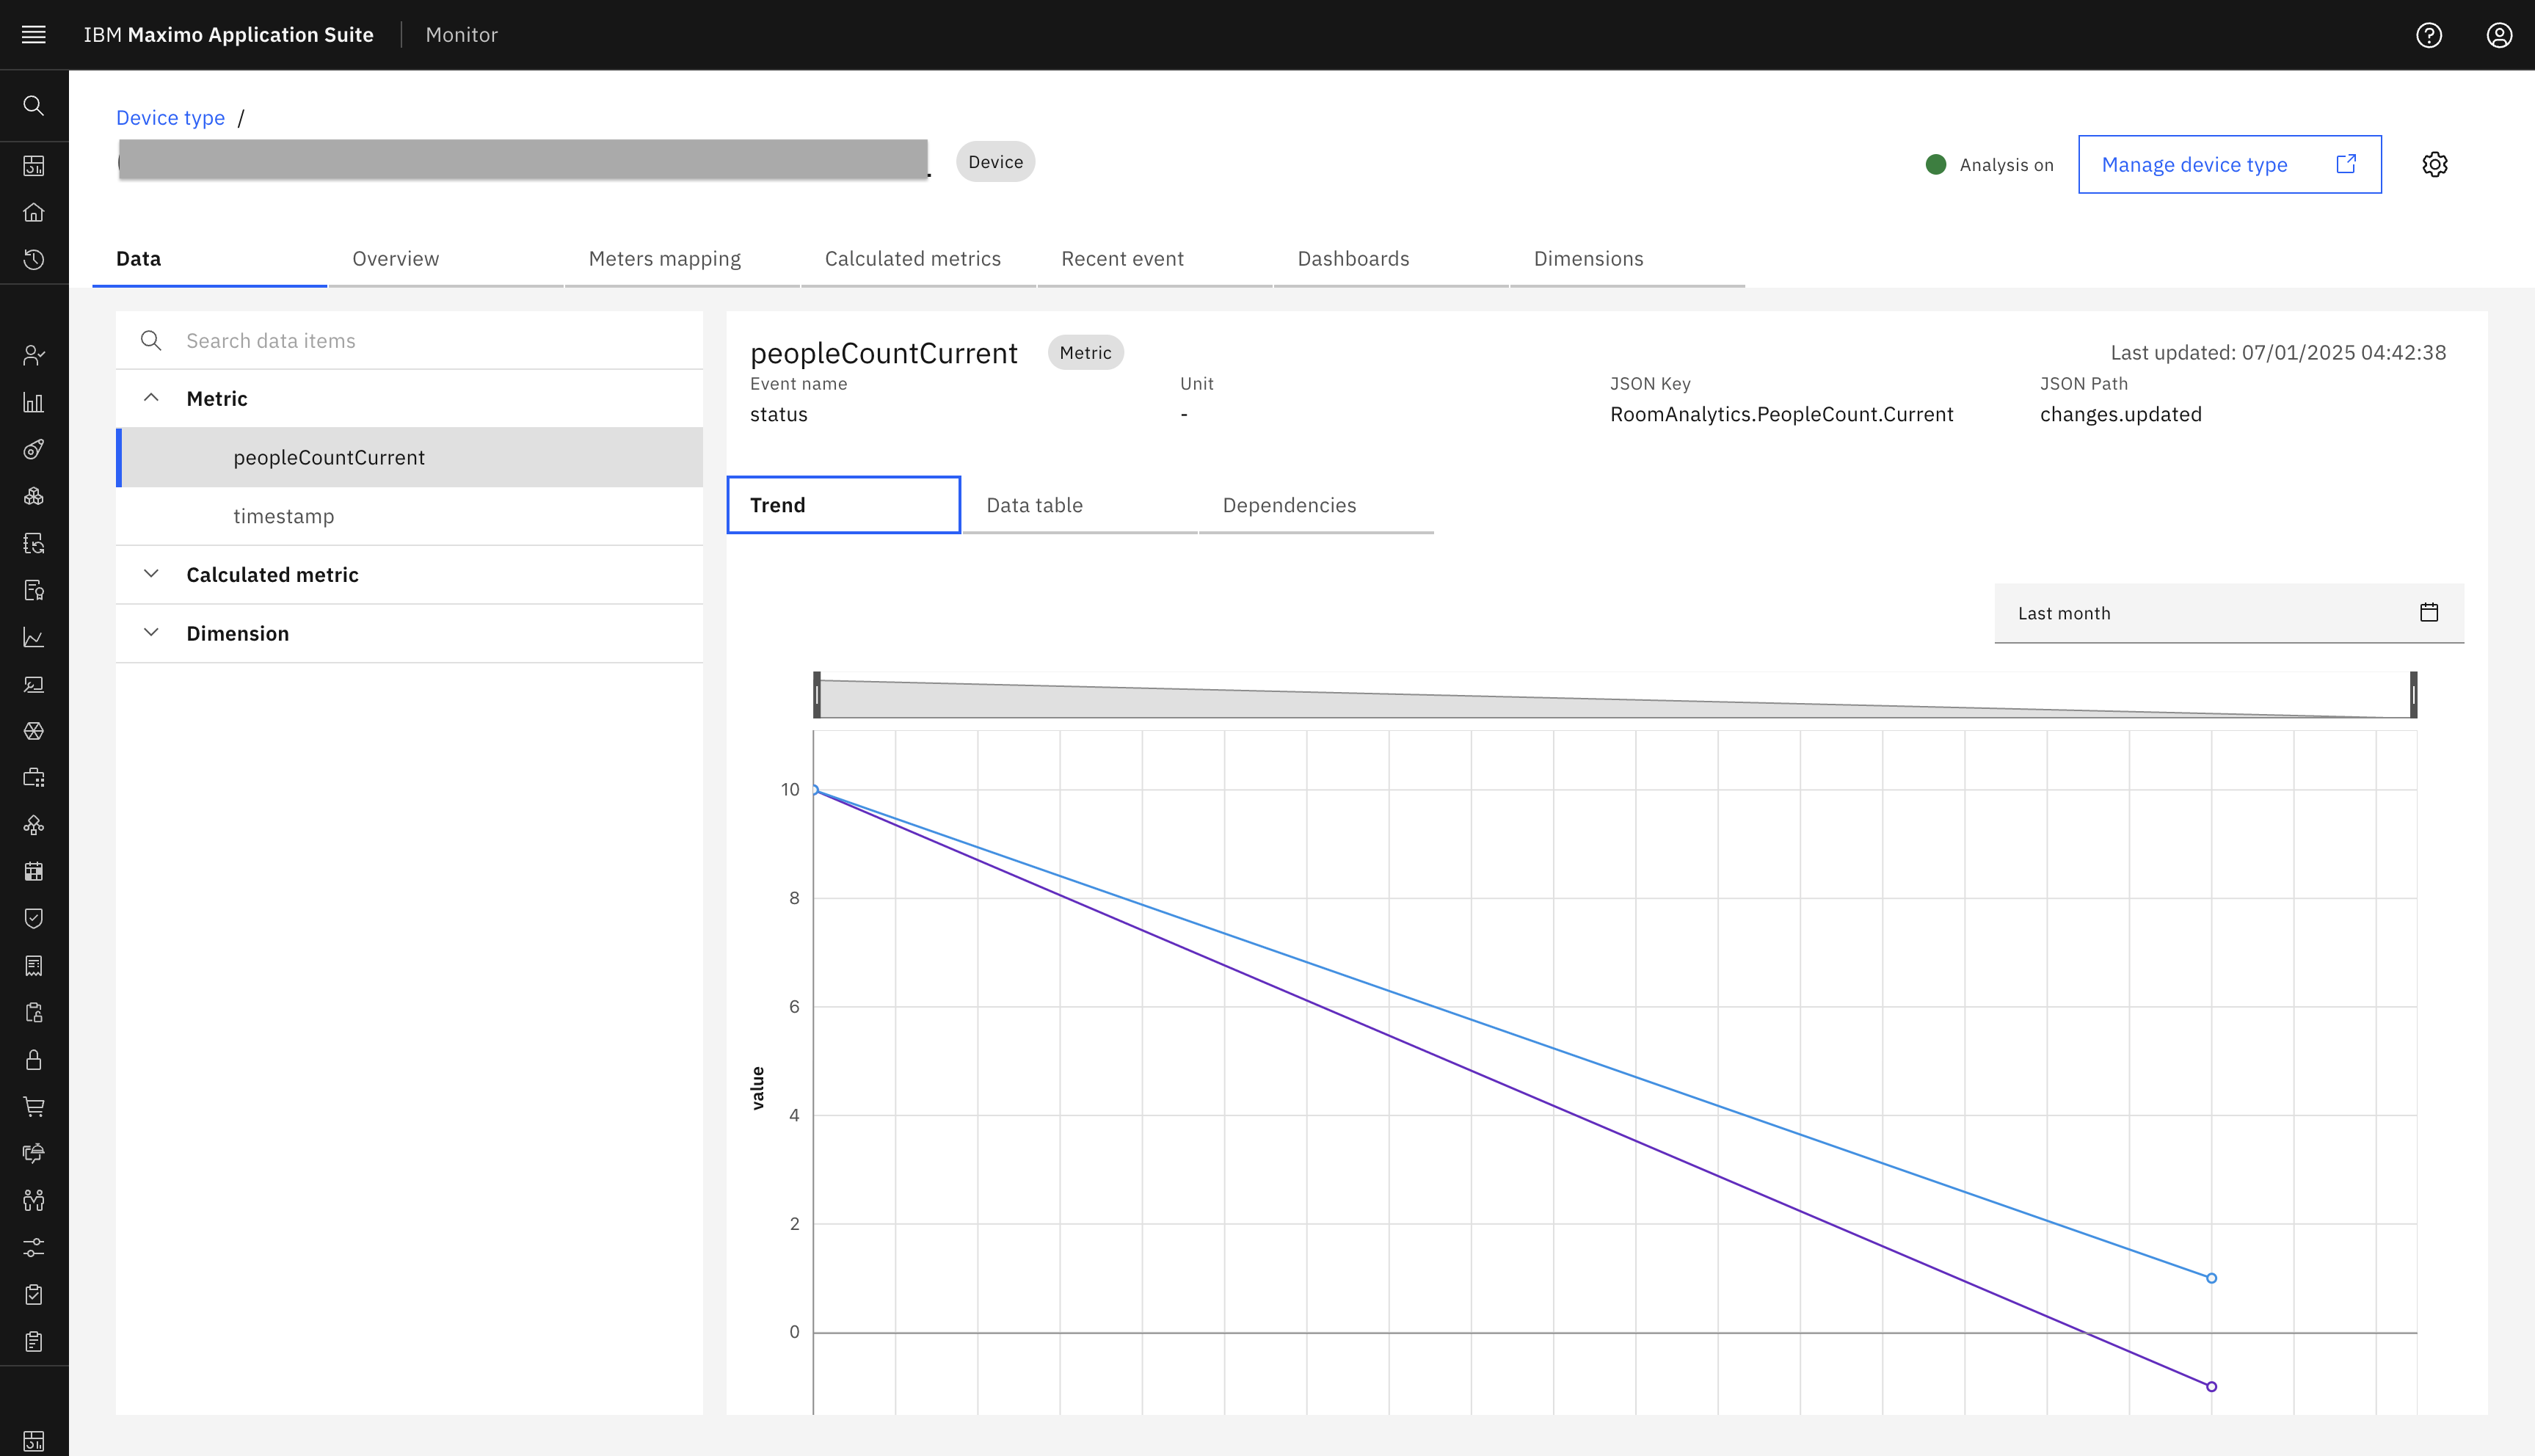The width and height of the screenshot is (2535, 1456).
Task: Follow the Device type breadcrumb link
Action: (171, 118)
